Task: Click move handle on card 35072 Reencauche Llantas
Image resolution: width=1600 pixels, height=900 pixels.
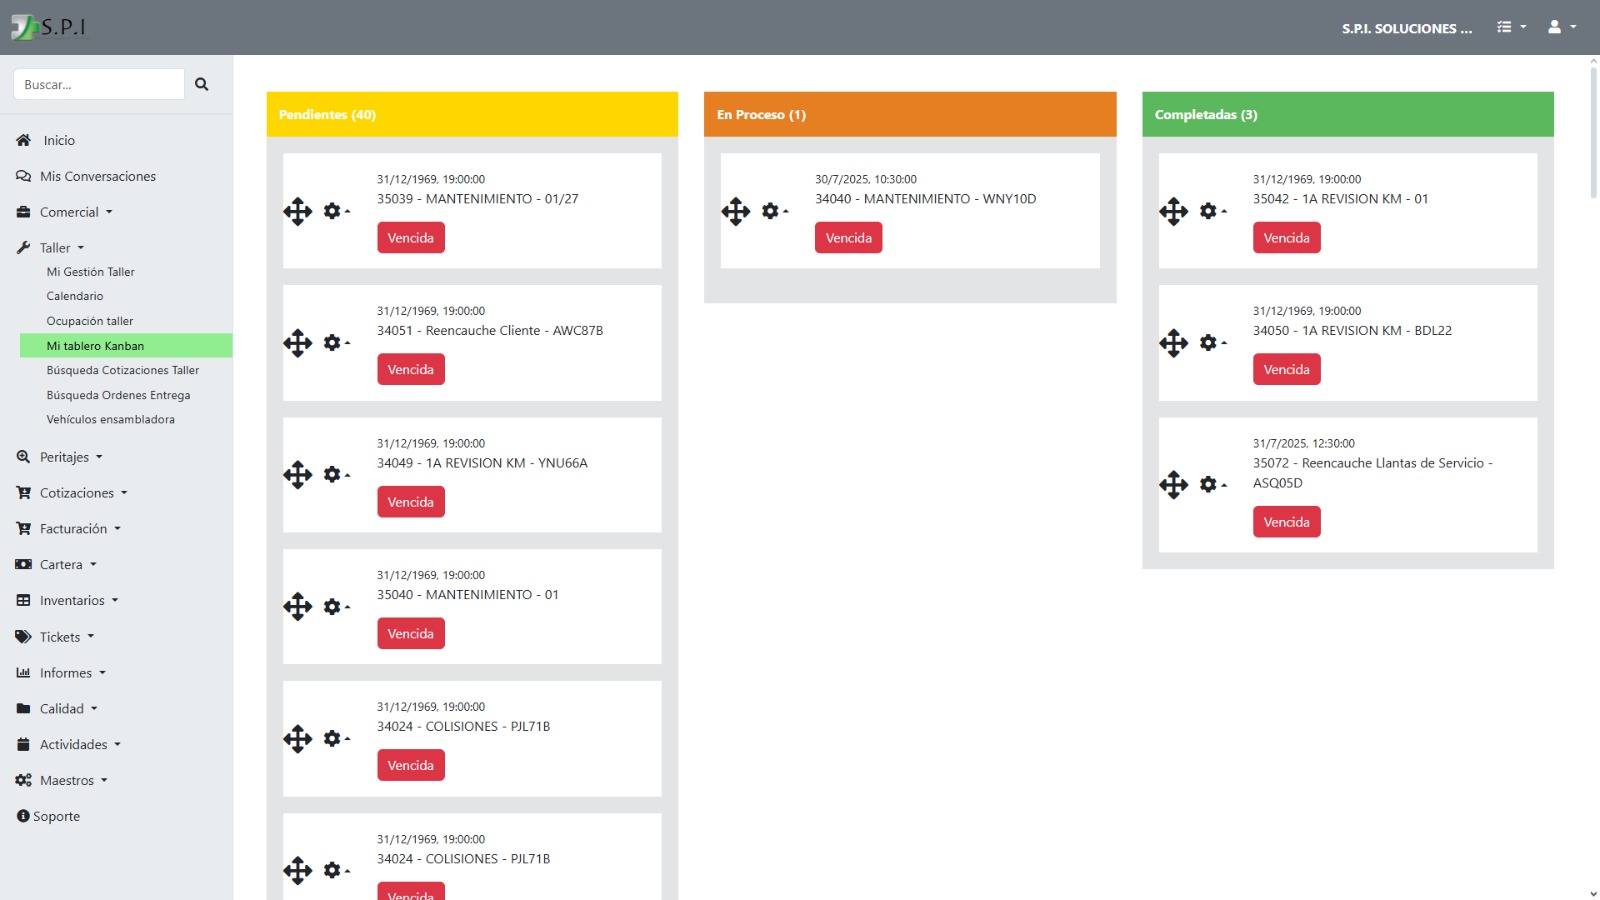Action: tap(1174, 485)
